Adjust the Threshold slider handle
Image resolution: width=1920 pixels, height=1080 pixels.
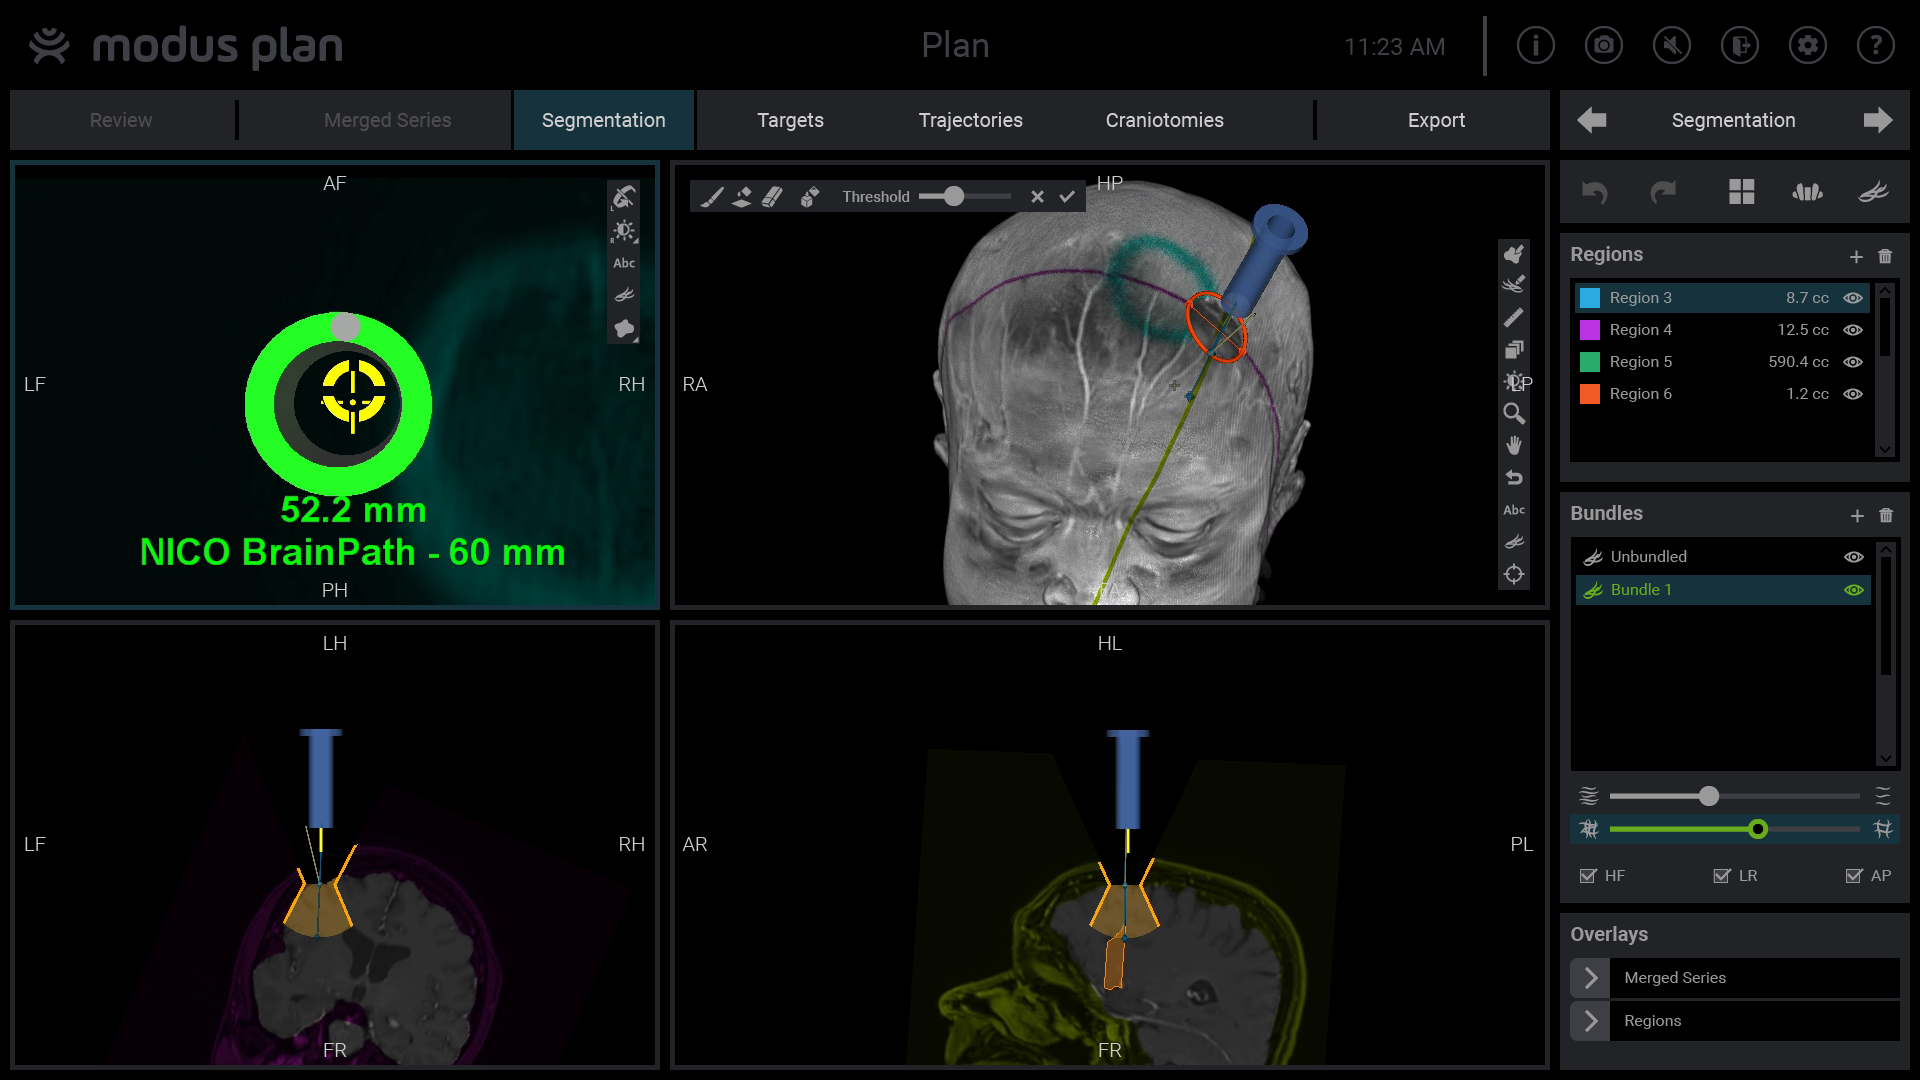point(954,197)
